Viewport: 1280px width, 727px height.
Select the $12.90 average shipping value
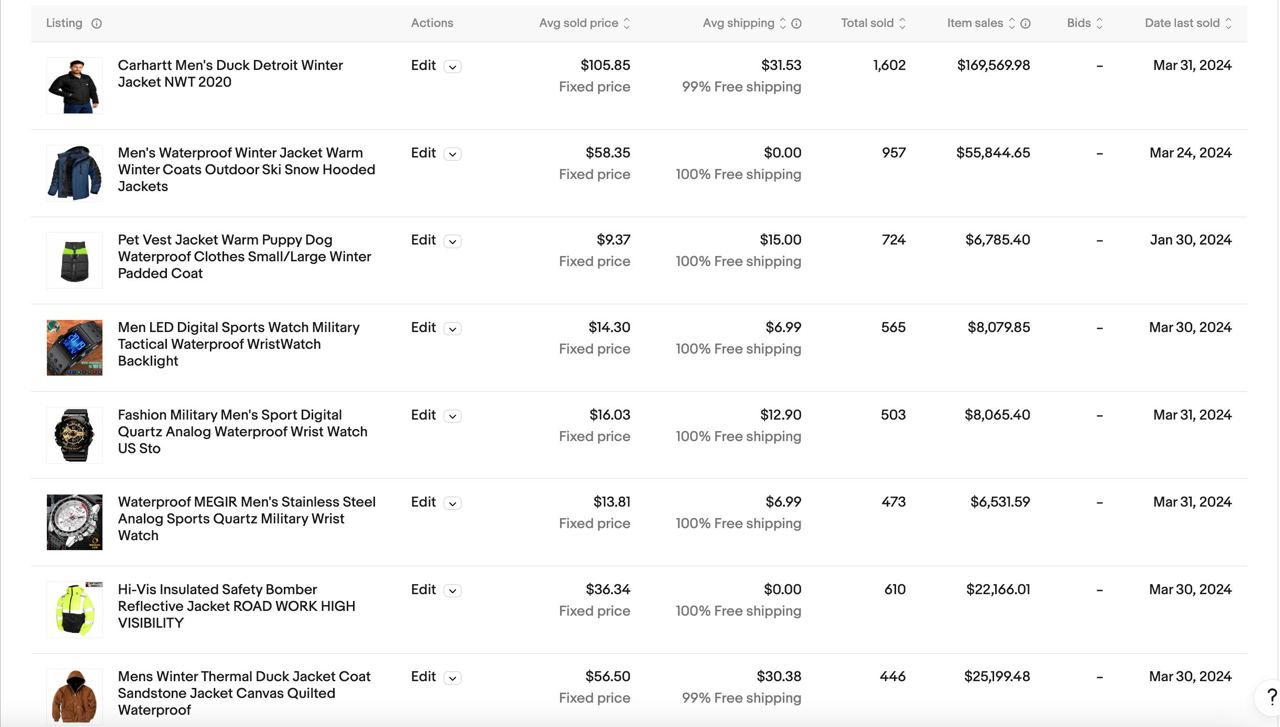[781, 415]
